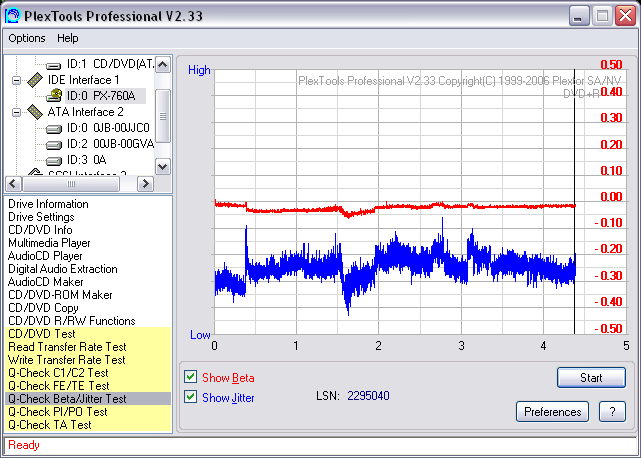Collapse the ATA Interface 2 tree node
Screen dimensions: 641x458
pyautogui.click(x=16, y=112)
